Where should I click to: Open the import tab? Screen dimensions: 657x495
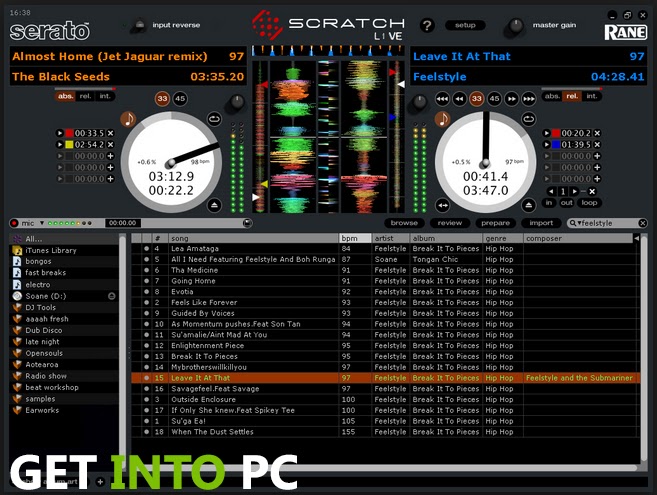(541, 223)
